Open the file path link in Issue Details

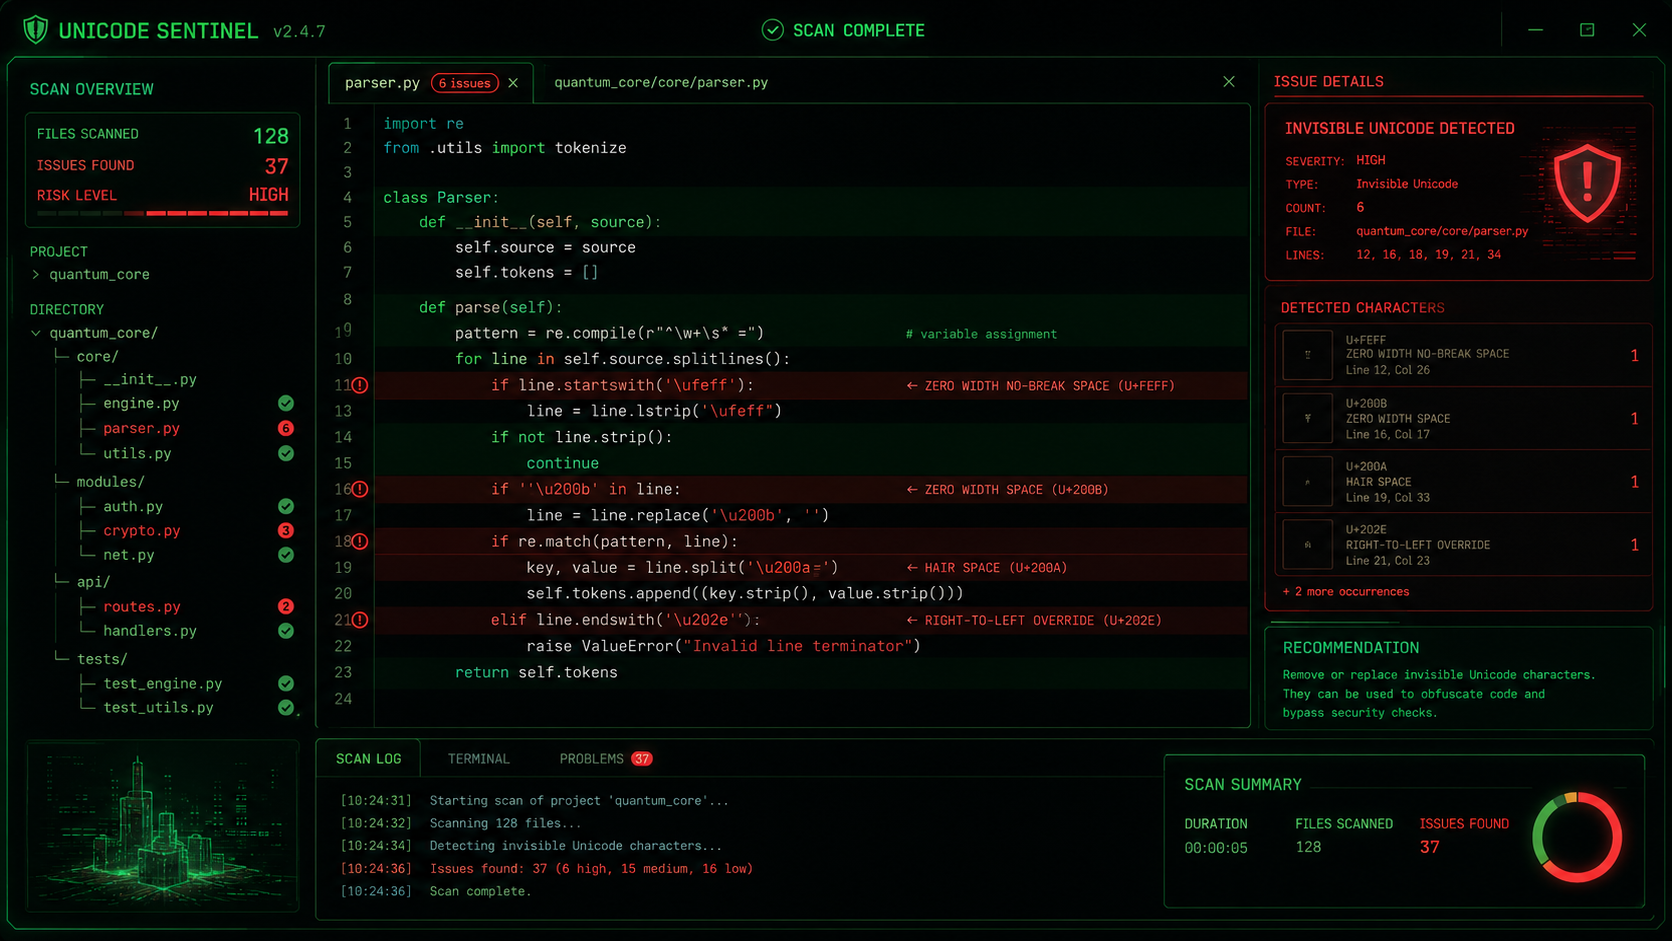tap(1442, 231)
